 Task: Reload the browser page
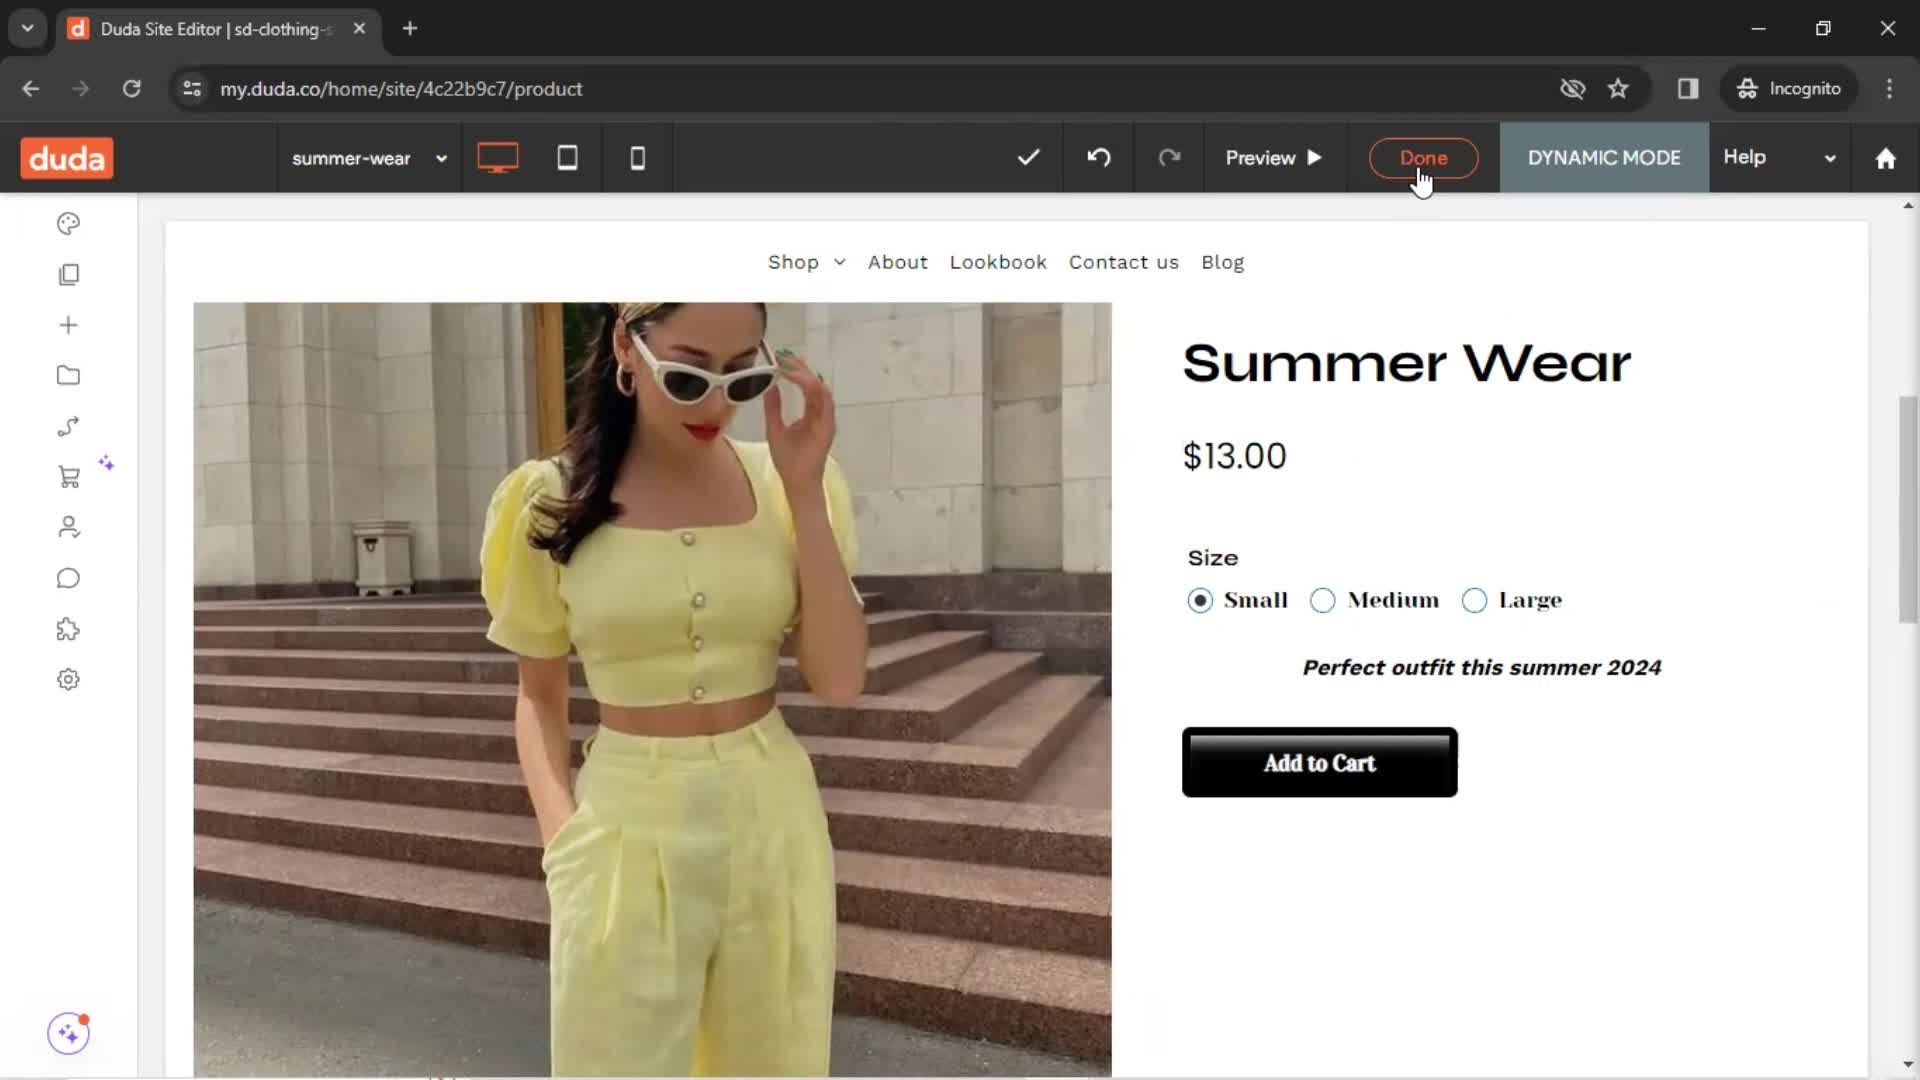(x=131, y=88)
